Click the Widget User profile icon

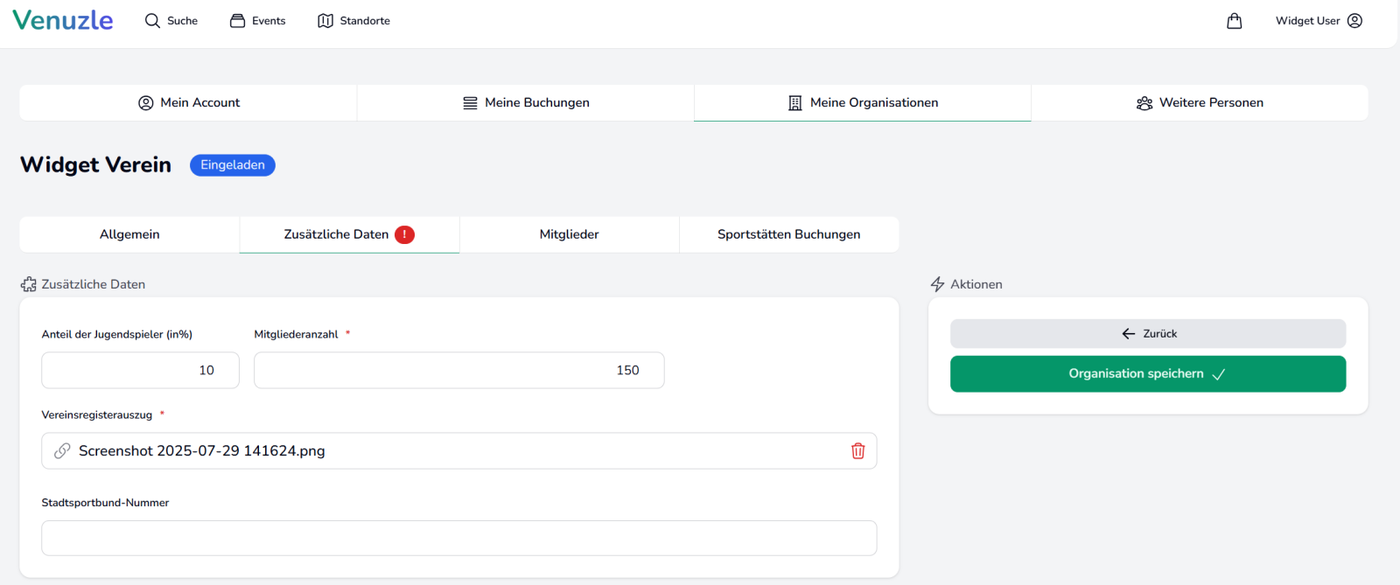[x=1355, y=20]
